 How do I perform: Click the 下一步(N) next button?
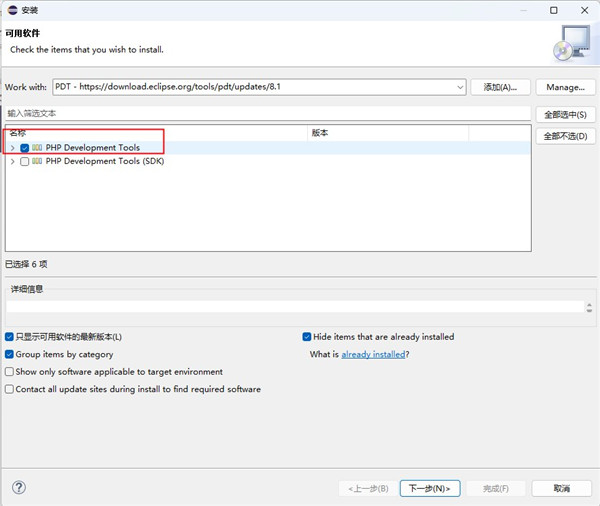pyautogui.click(x=430, y=488)
